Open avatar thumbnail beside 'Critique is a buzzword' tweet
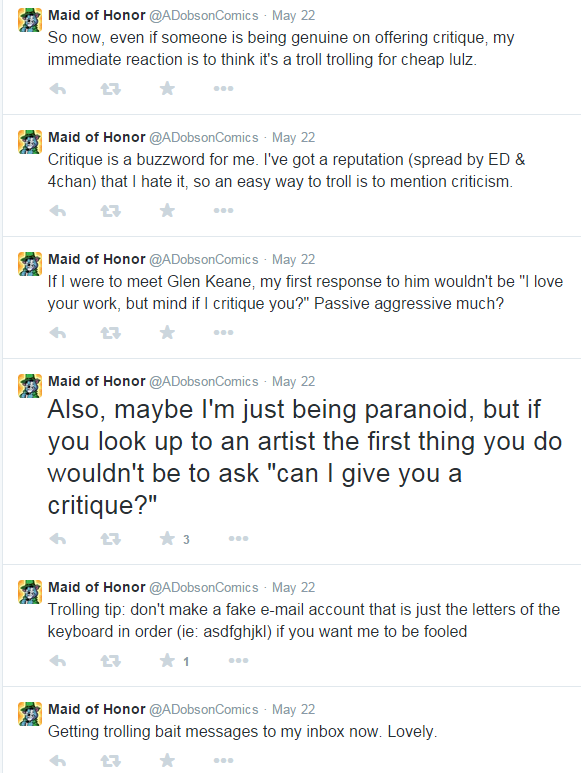The image size is (581, 773). coord(30,142)
